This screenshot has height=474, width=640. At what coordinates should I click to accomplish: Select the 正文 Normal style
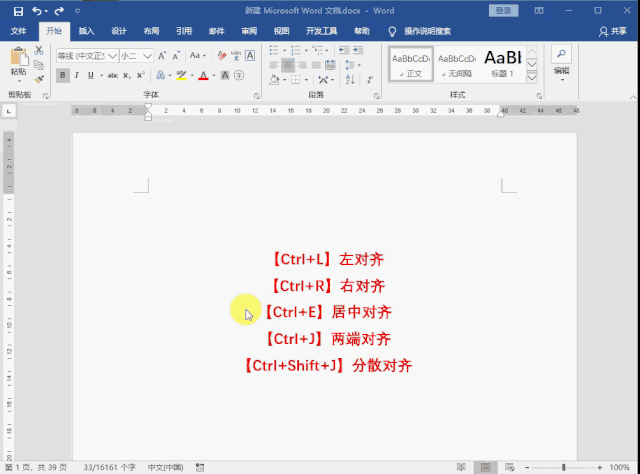(411, 65)
